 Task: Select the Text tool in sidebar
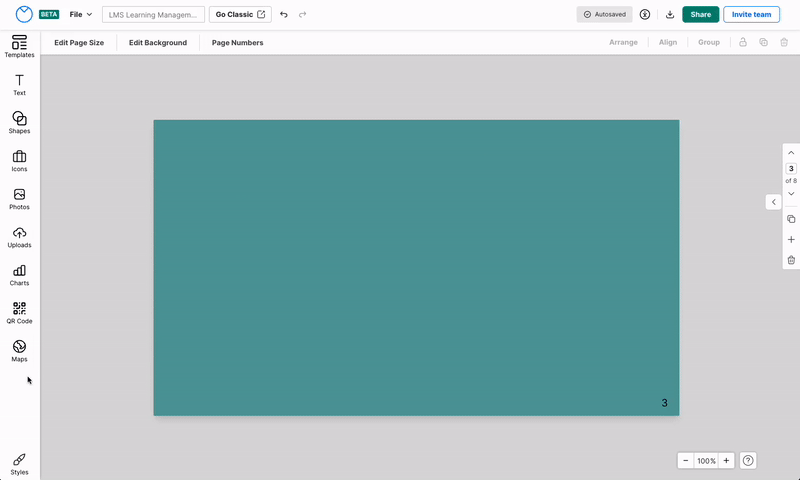(x=19, y=84)
